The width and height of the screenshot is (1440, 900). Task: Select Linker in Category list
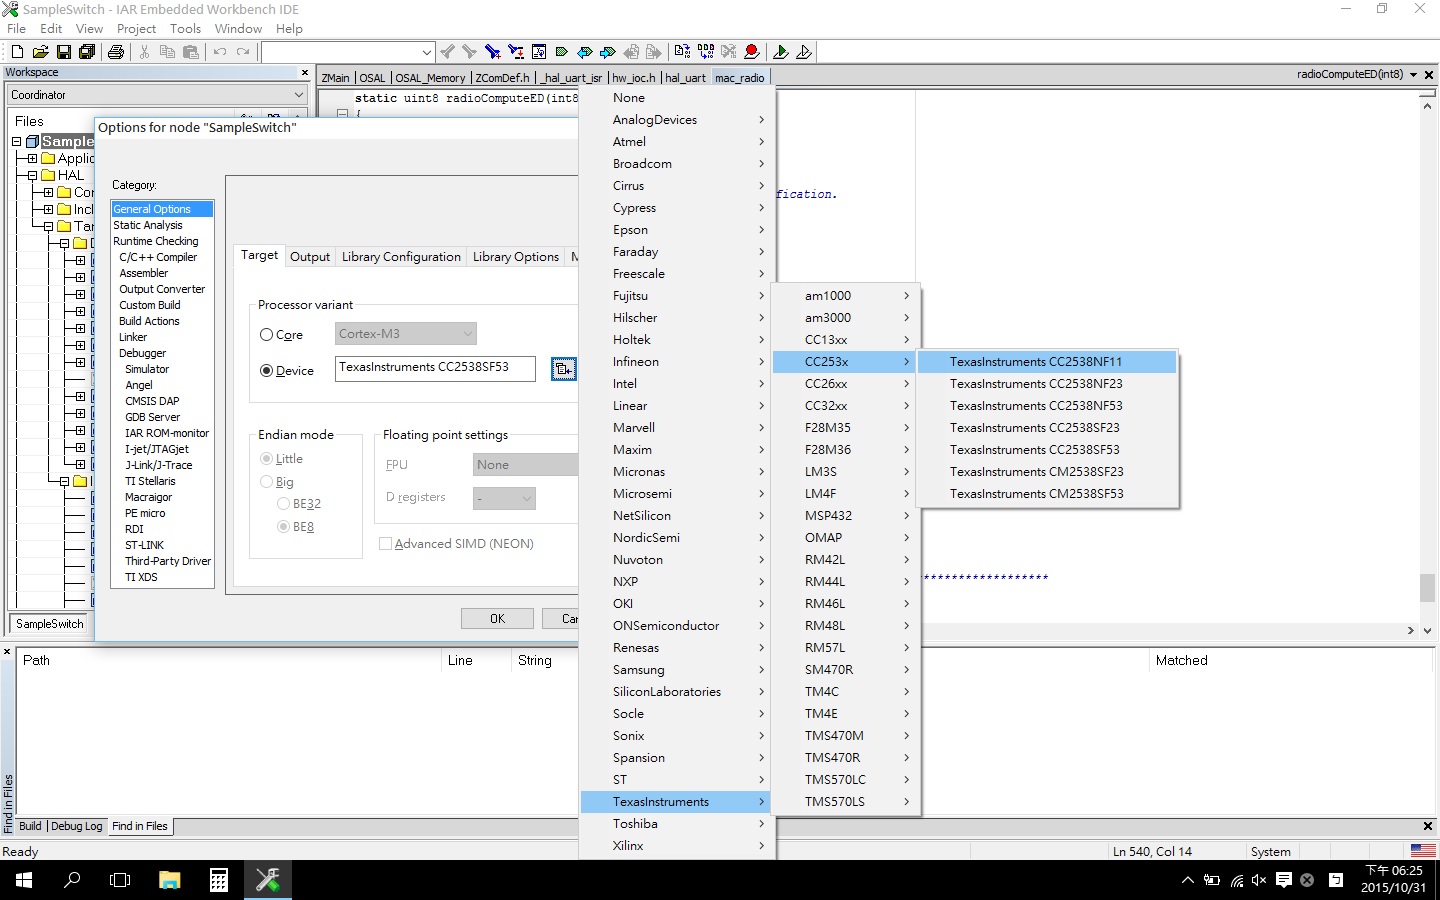[133, 337]
